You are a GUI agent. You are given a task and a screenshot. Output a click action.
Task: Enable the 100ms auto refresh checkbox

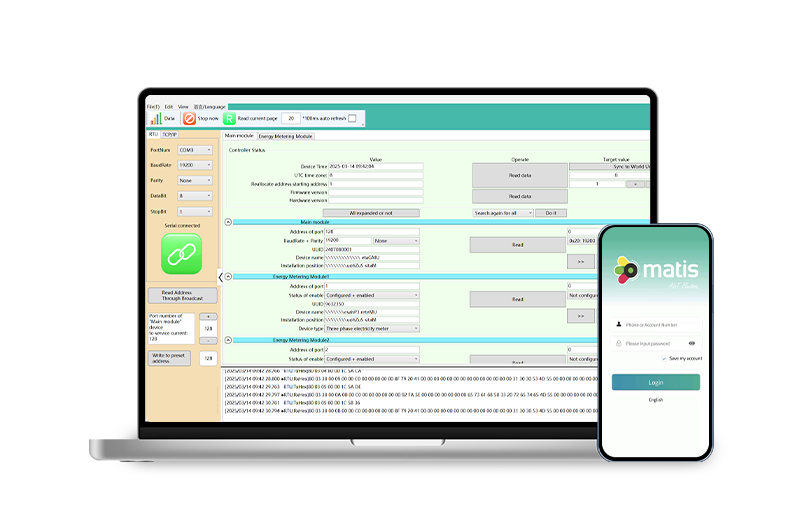353,119
